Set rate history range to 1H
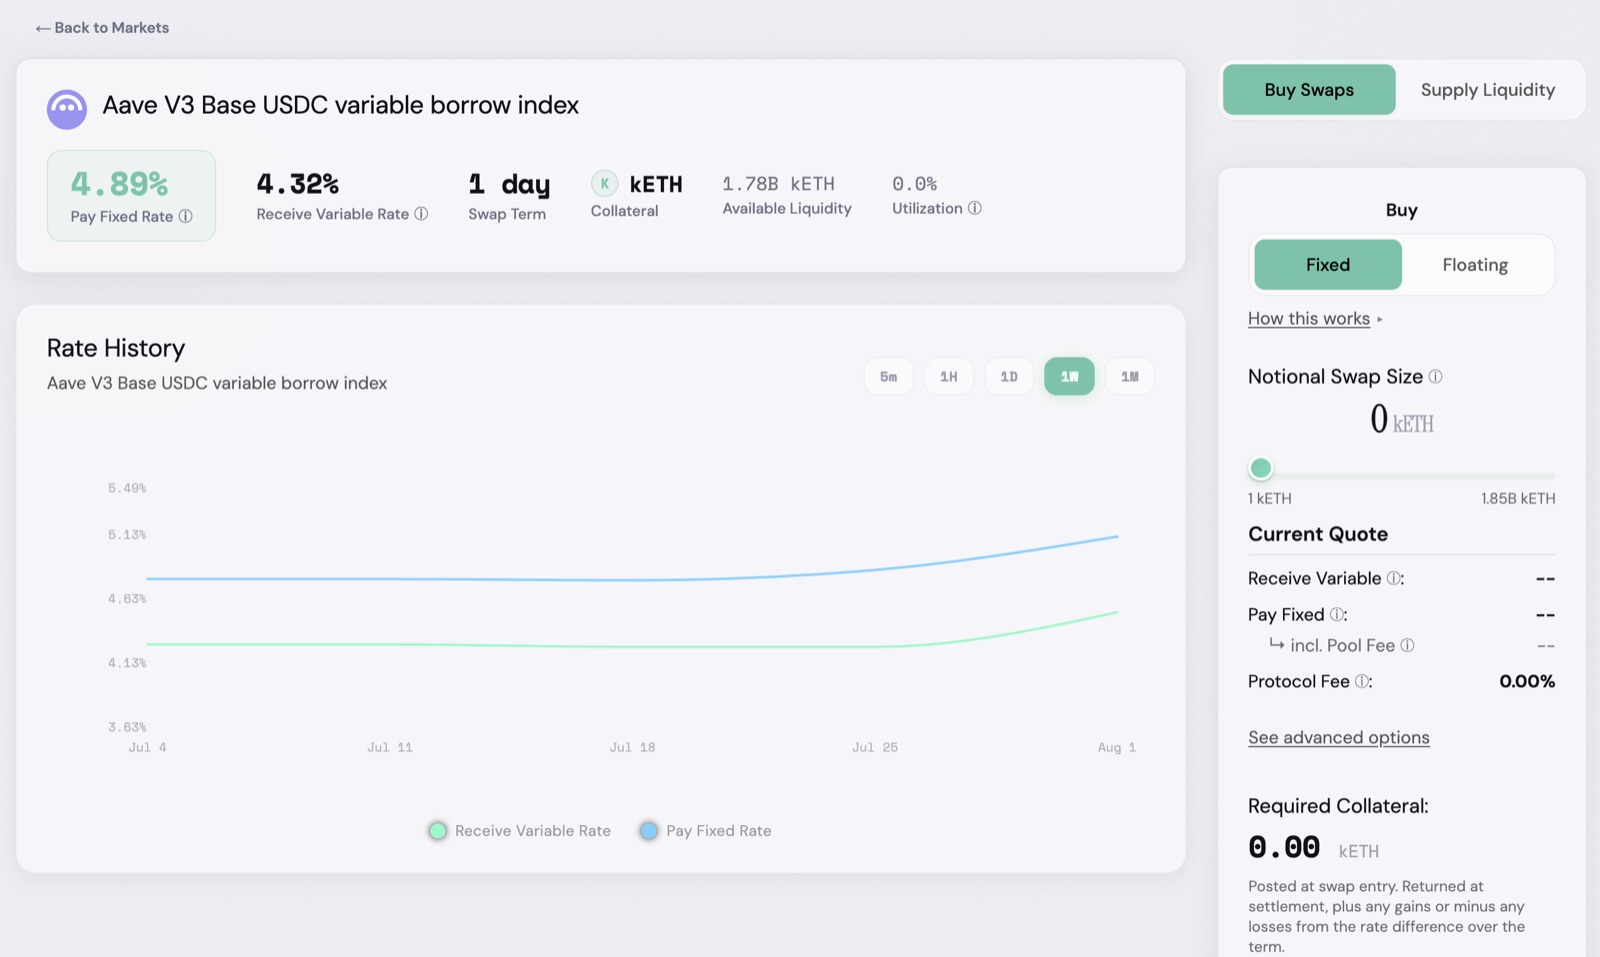The width and height of the screenshot is (1600, 957). [948, 377]
